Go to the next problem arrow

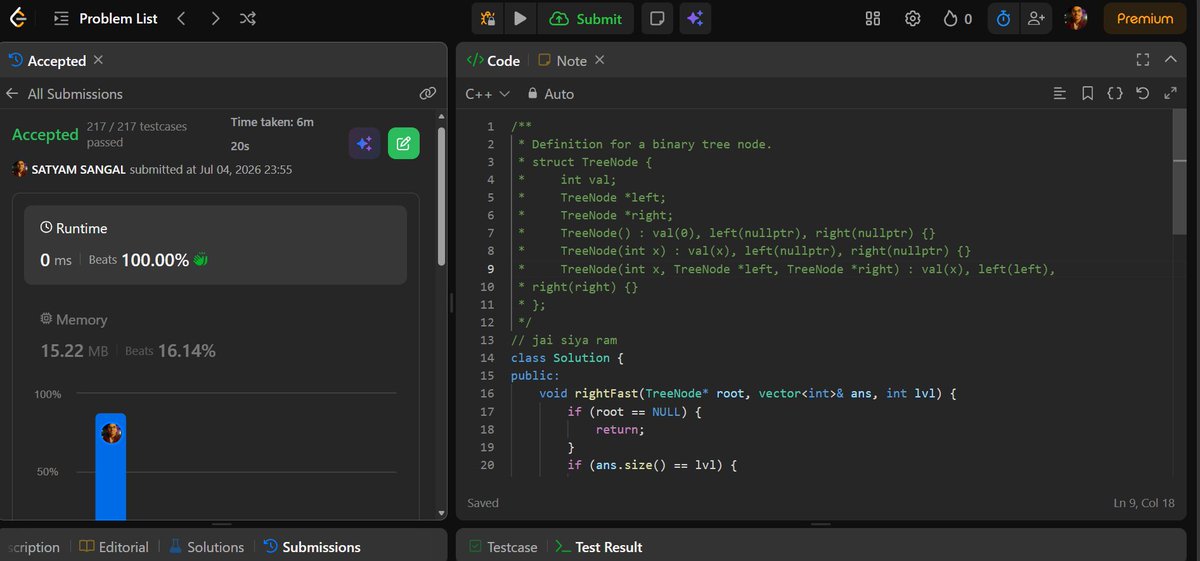[215, 18]
